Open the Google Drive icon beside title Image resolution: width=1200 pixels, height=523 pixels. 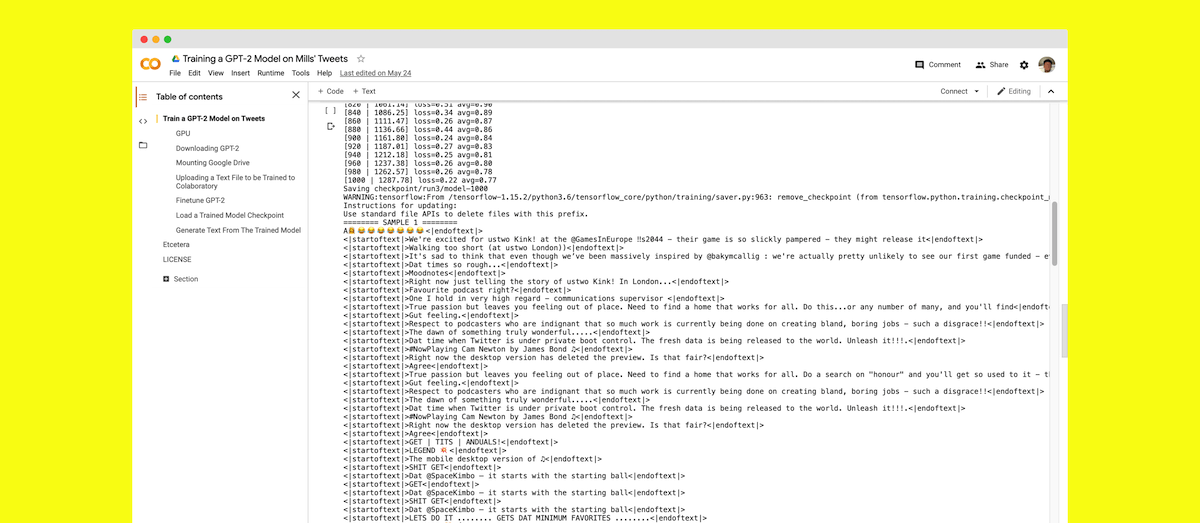[175, 59]
